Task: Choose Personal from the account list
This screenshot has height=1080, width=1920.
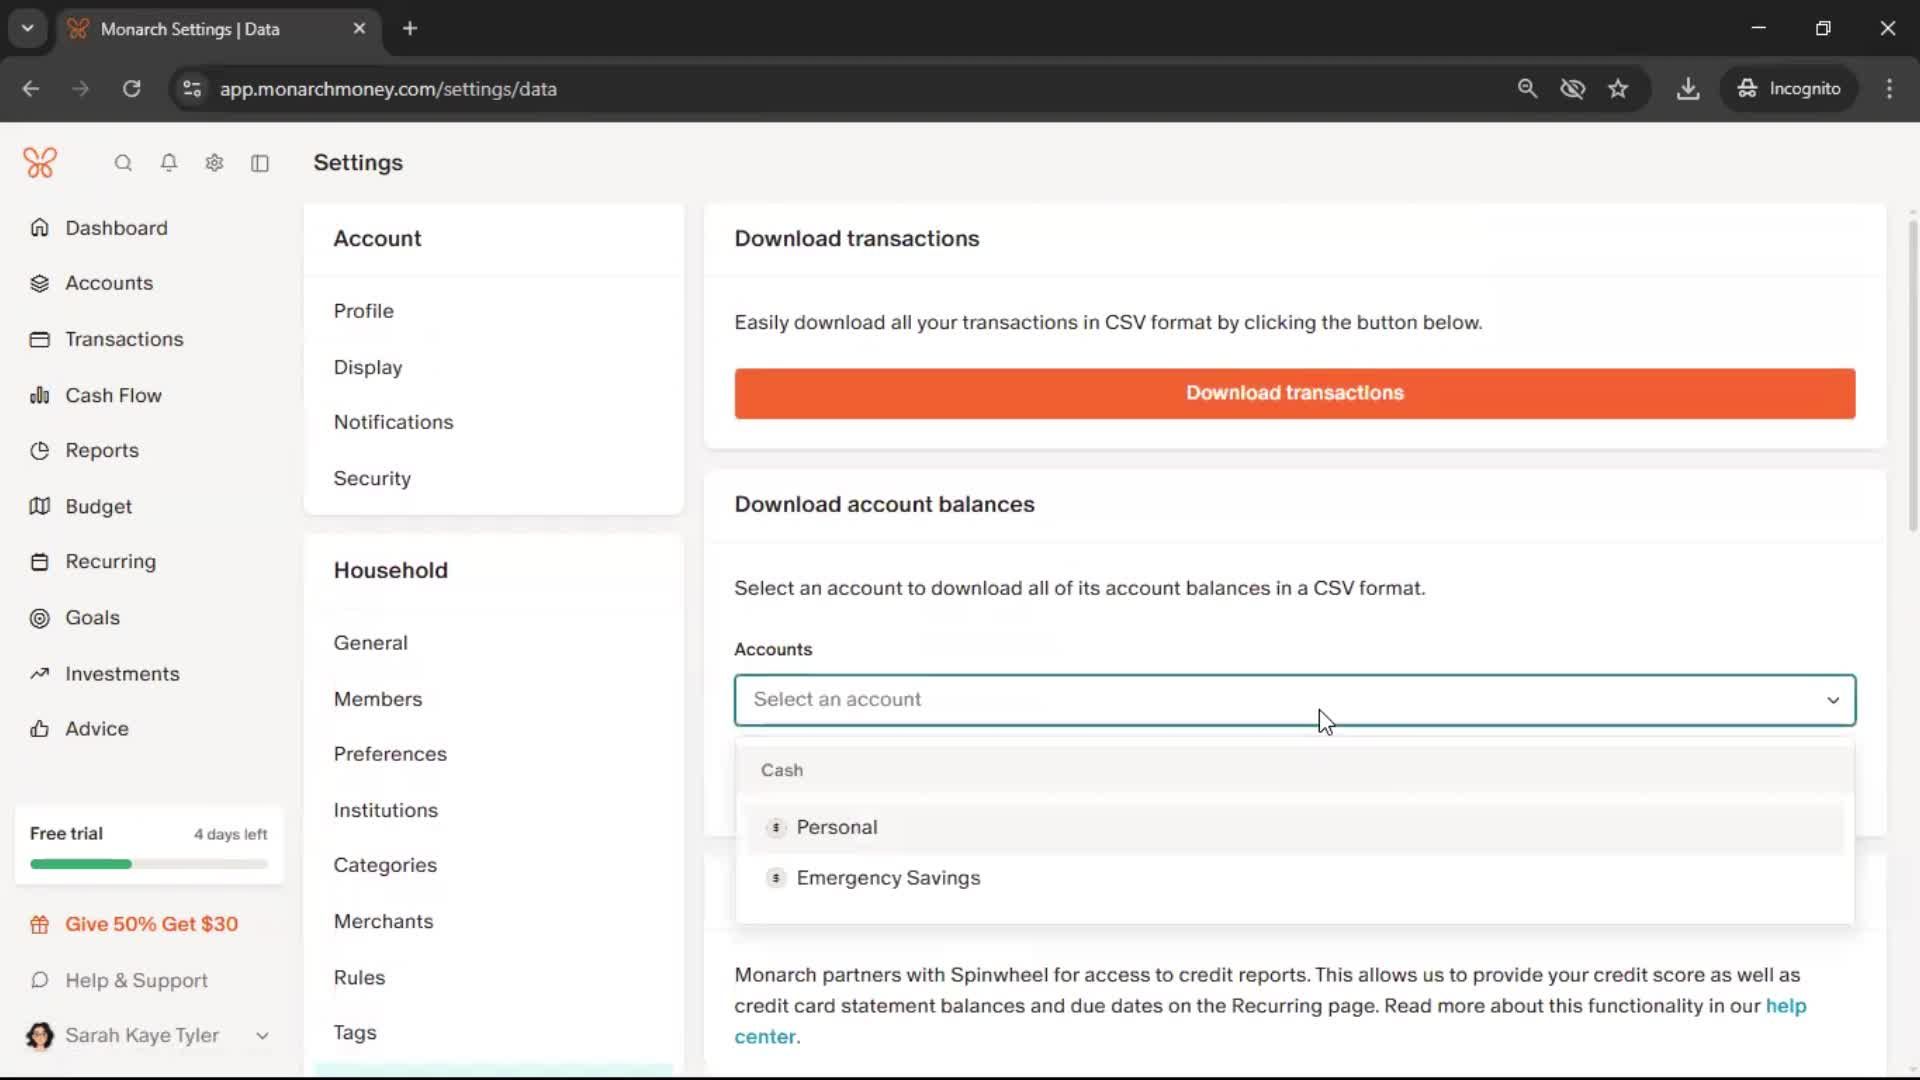Action: point(837,827)
